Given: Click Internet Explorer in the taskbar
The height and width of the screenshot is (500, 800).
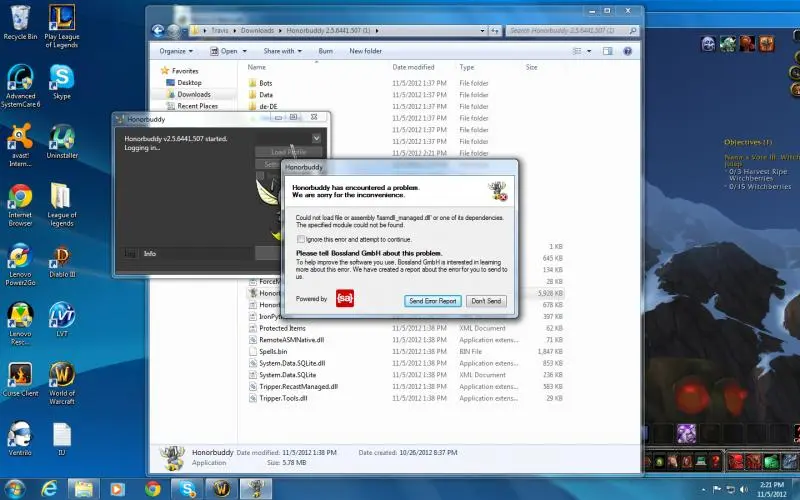Looking at the screenshot, I should coord(49,489).
